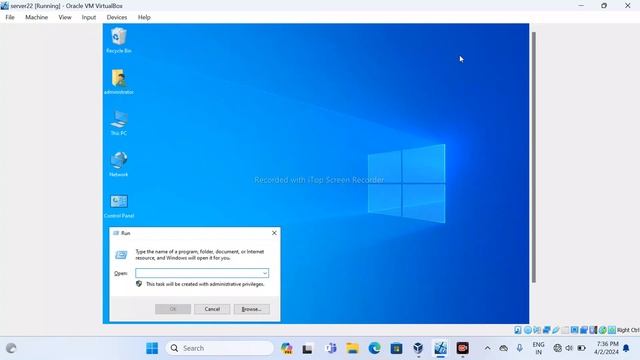Click the hard disk activity status icon
640x360 pixels.
tap(518, 330)
